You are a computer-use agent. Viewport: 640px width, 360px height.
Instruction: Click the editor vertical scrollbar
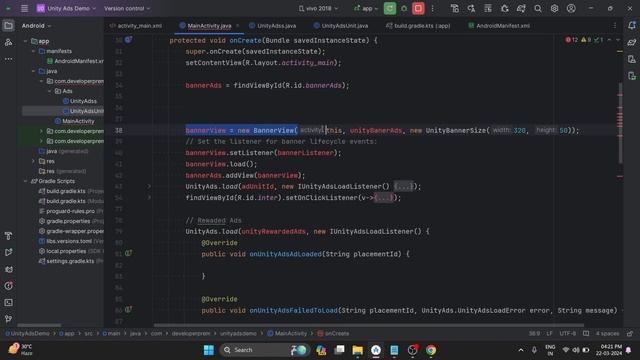(x=620, y=122)
